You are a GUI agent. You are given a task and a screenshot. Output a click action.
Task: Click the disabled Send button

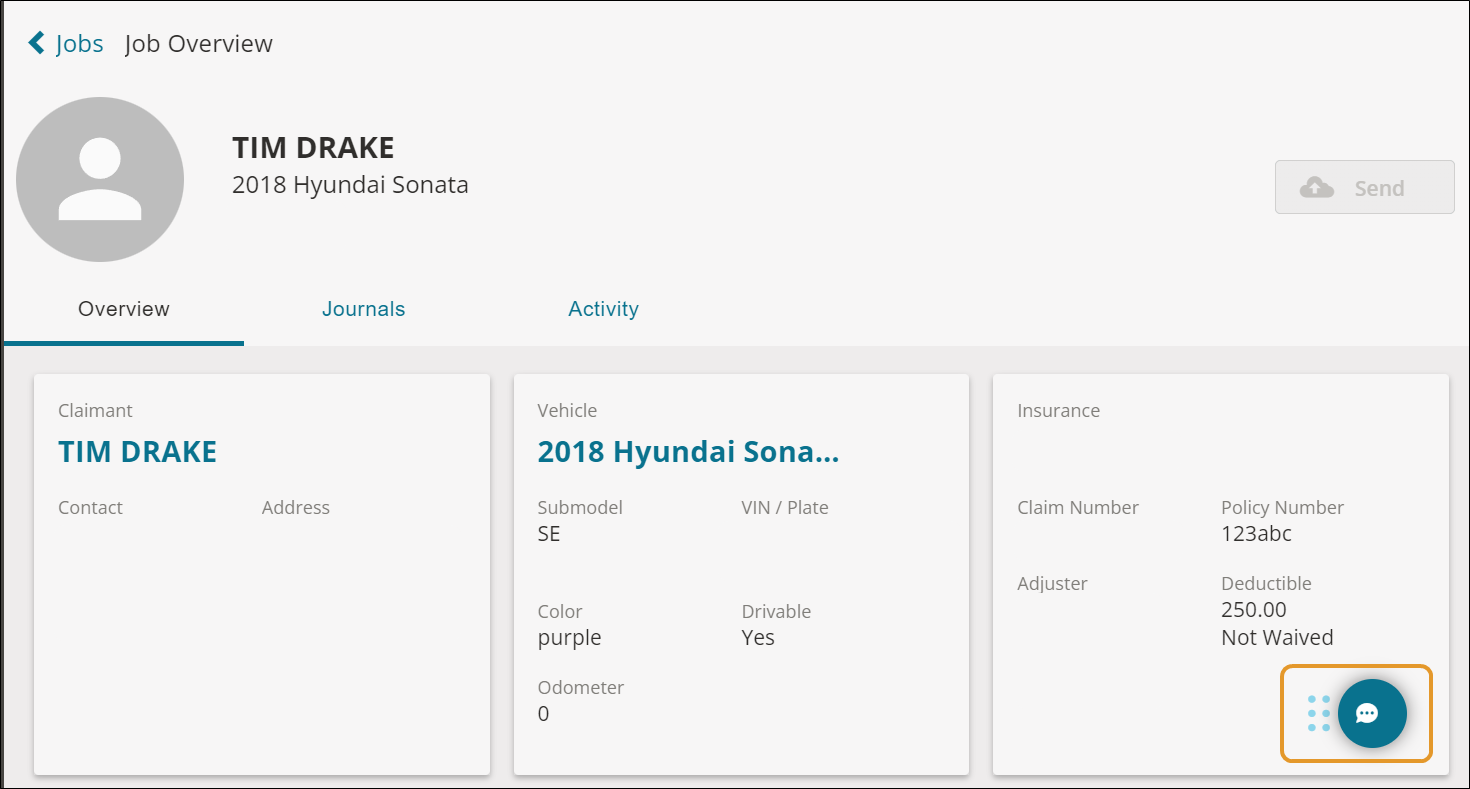click(x=1364, y=187)
